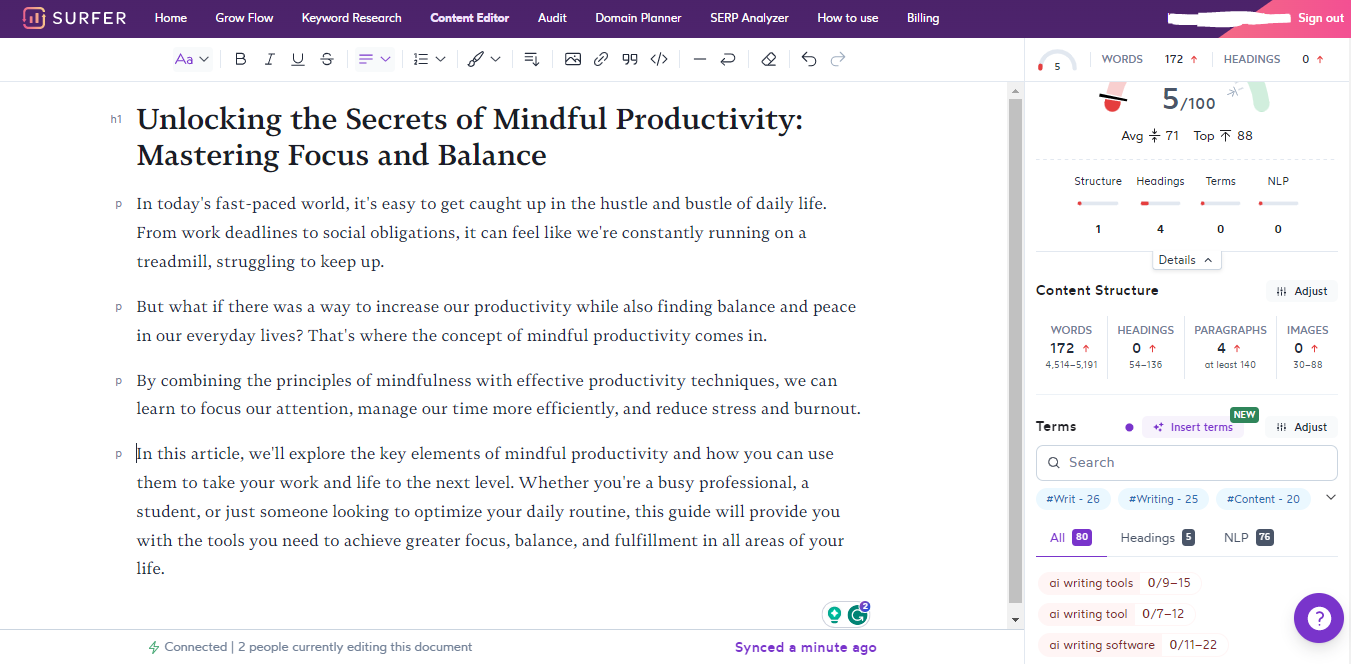
Task: Click the Grammarly icon in the editor
Action: 858,614
